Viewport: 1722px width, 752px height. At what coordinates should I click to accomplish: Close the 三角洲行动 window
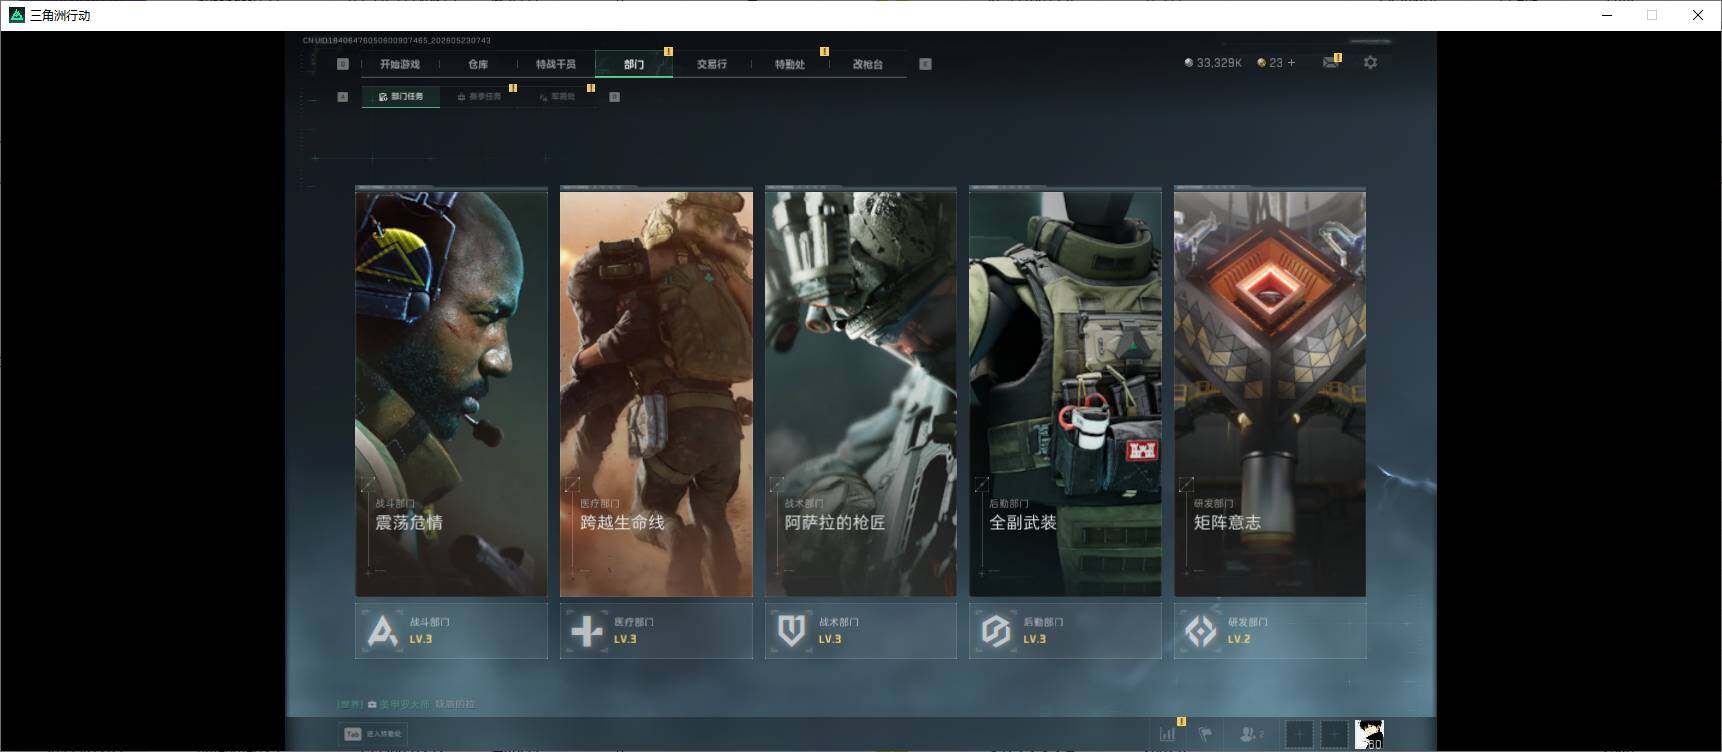coord(1698,15)
